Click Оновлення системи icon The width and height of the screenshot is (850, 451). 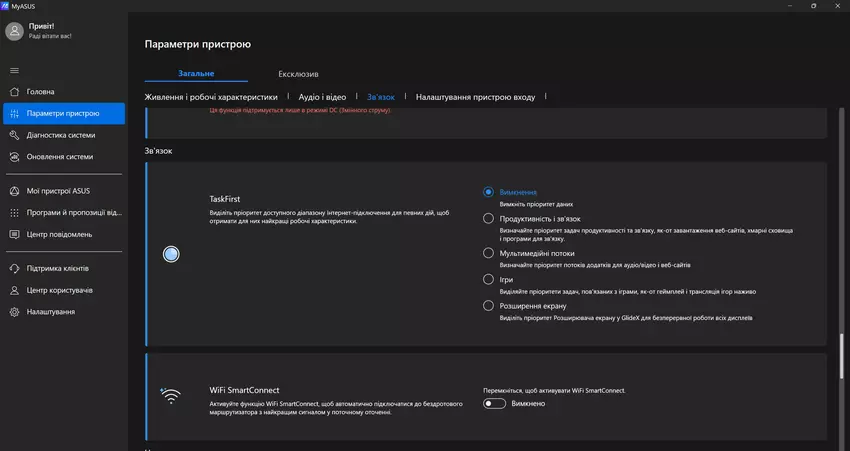coord(14,157)
